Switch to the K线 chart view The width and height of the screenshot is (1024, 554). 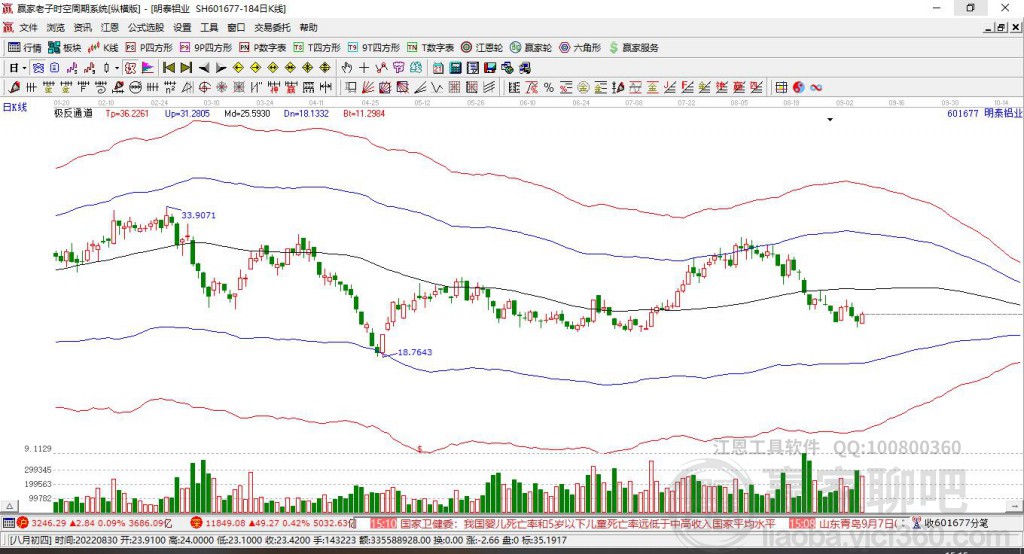pyautogui.click(x=103, y=48)
